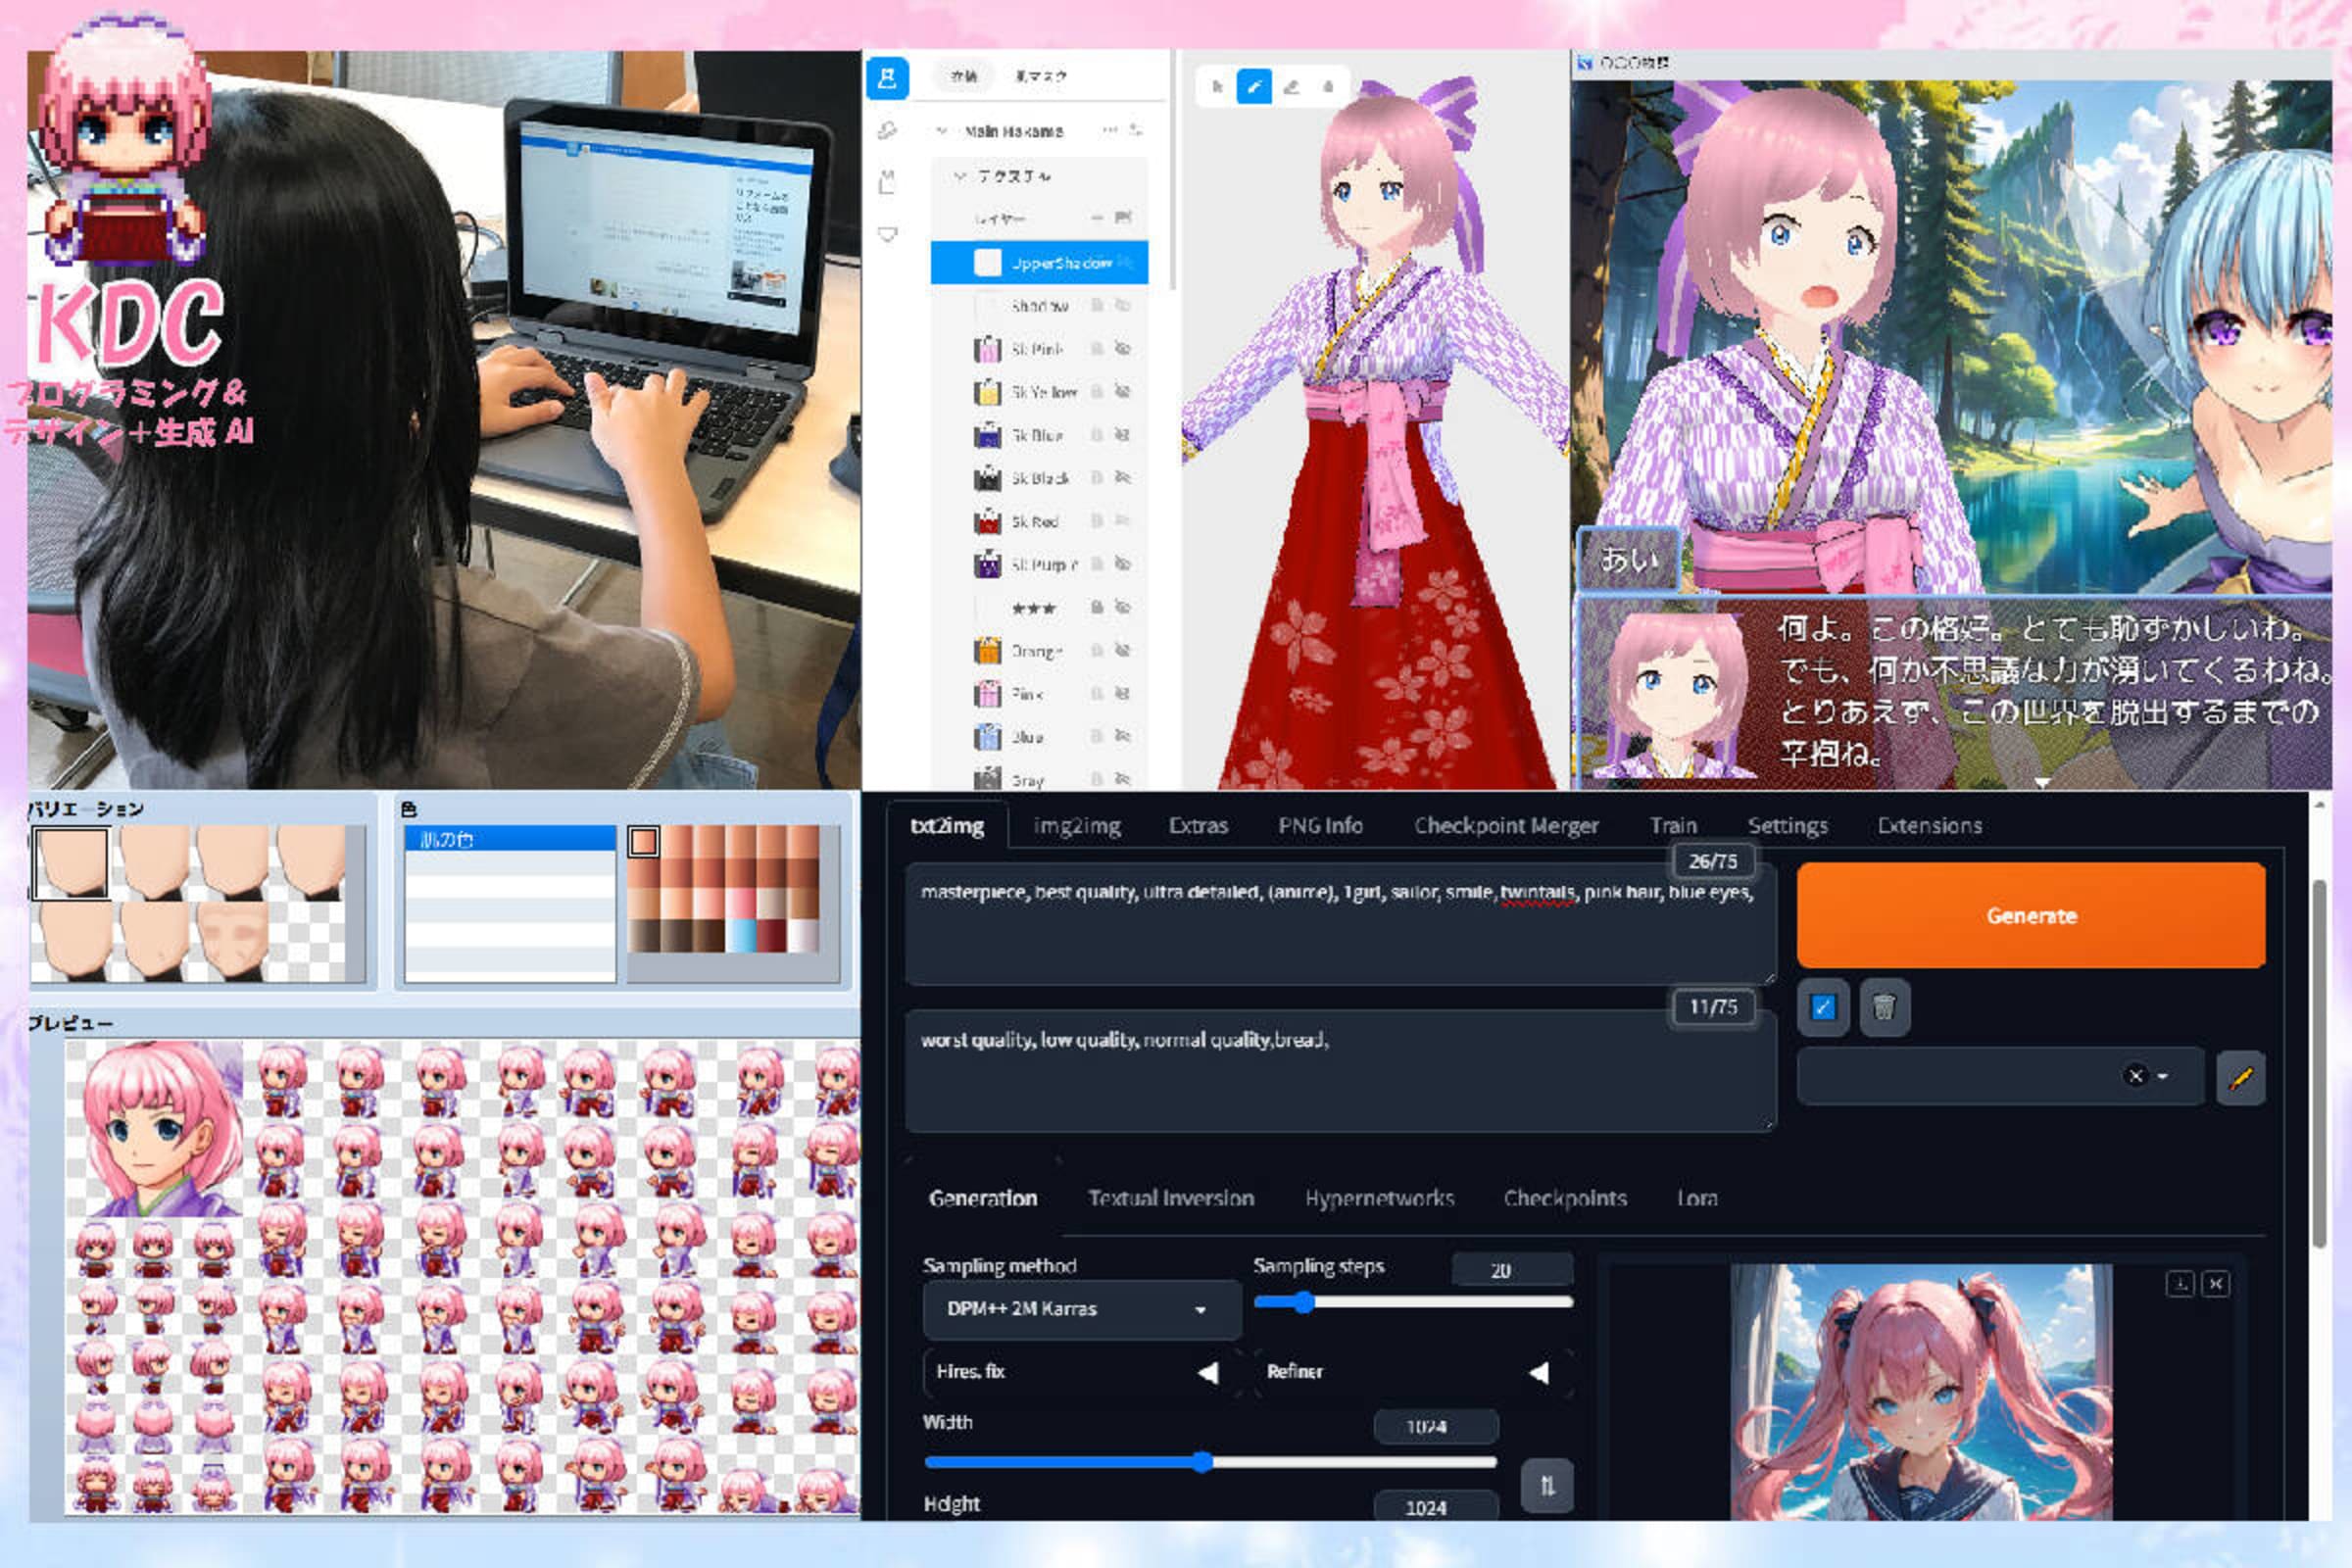Open the Lora tab
This screenshot has height=1568, width=2352.
tap(1697, 1198)
